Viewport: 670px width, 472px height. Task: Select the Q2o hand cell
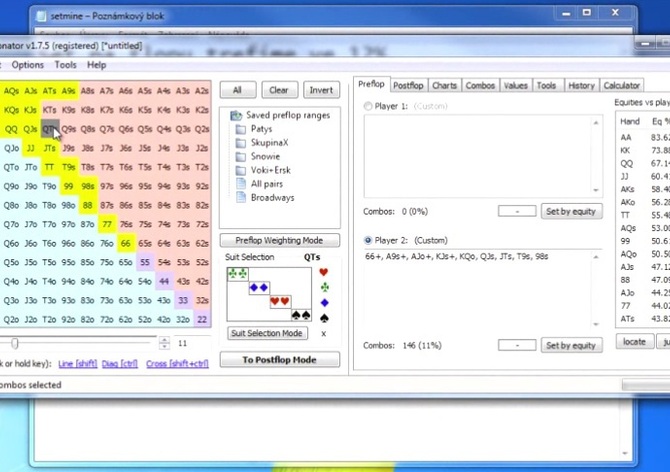point(11,320)
